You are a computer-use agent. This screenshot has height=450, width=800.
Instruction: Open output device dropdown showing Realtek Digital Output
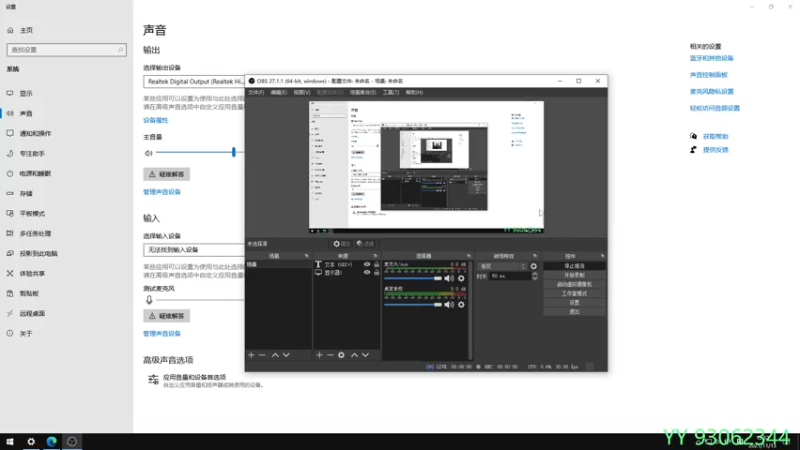194,82
